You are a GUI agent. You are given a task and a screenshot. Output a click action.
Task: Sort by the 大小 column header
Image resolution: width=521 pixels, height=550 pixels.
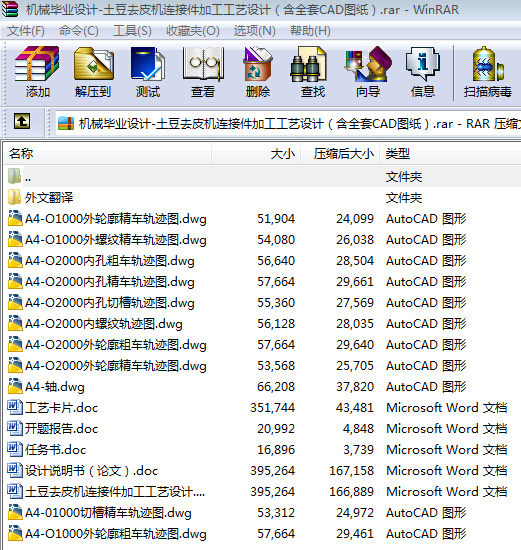[x=256, y=154]
